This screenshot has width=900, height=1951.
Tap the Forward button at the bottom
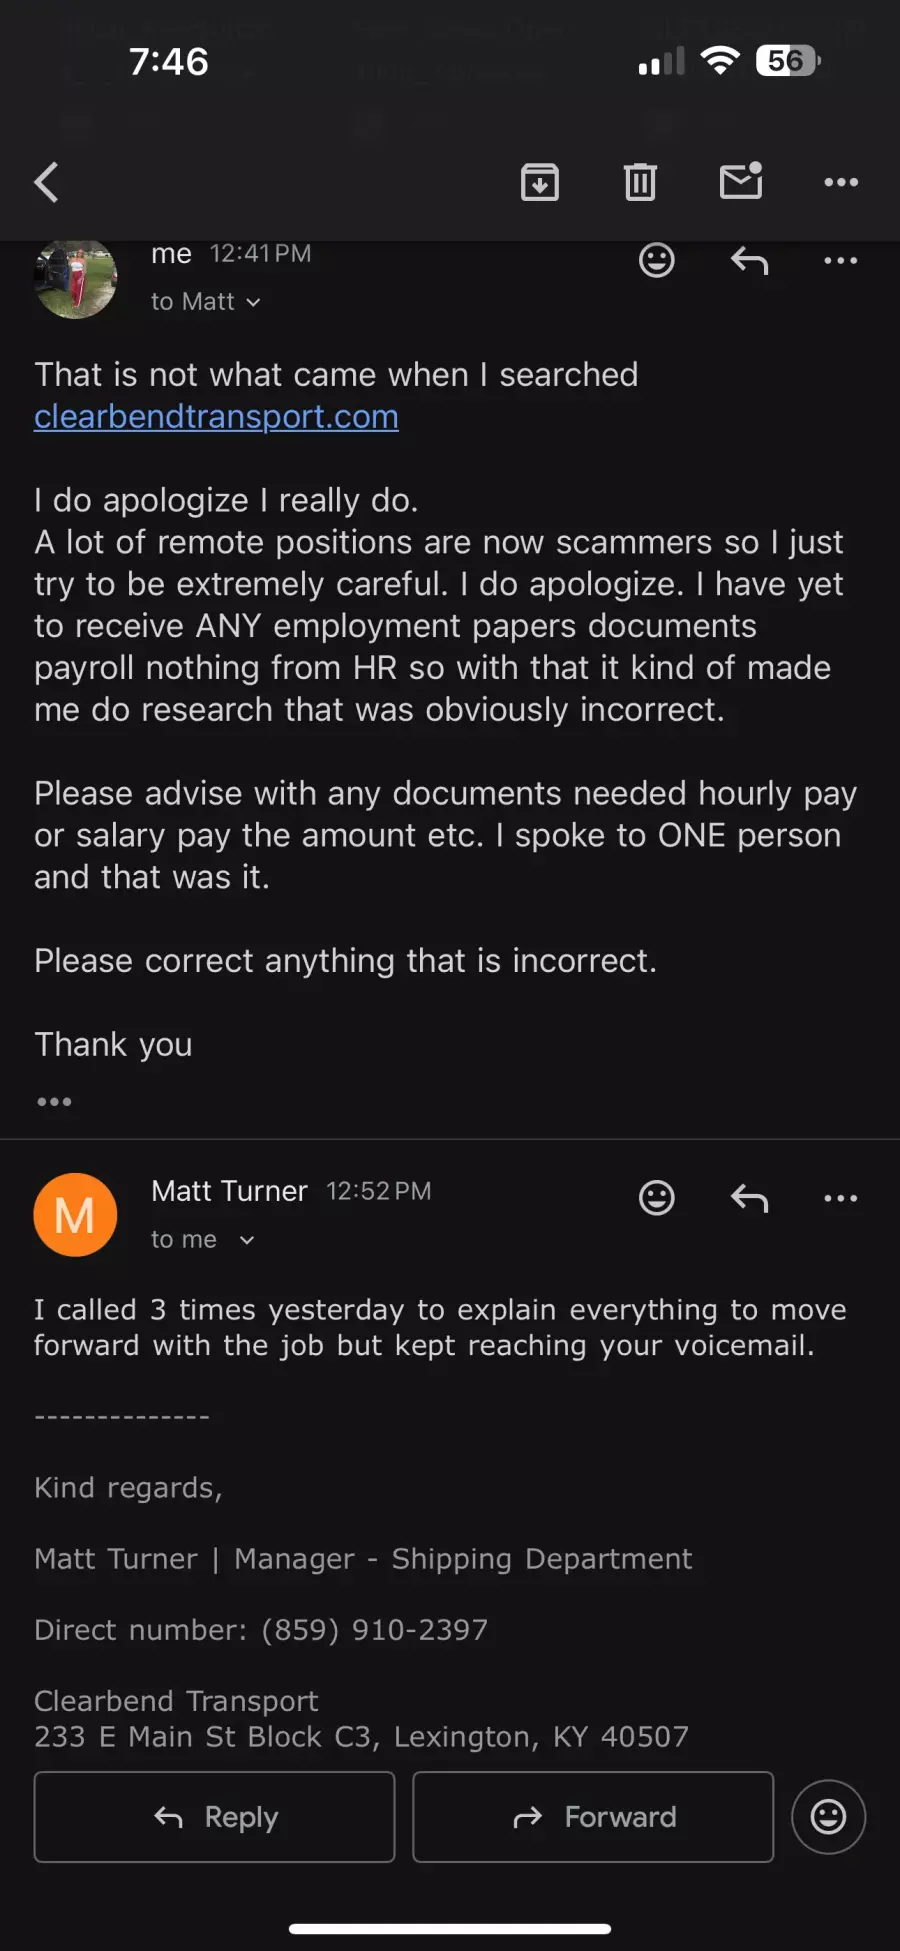tap(593, 1817)
